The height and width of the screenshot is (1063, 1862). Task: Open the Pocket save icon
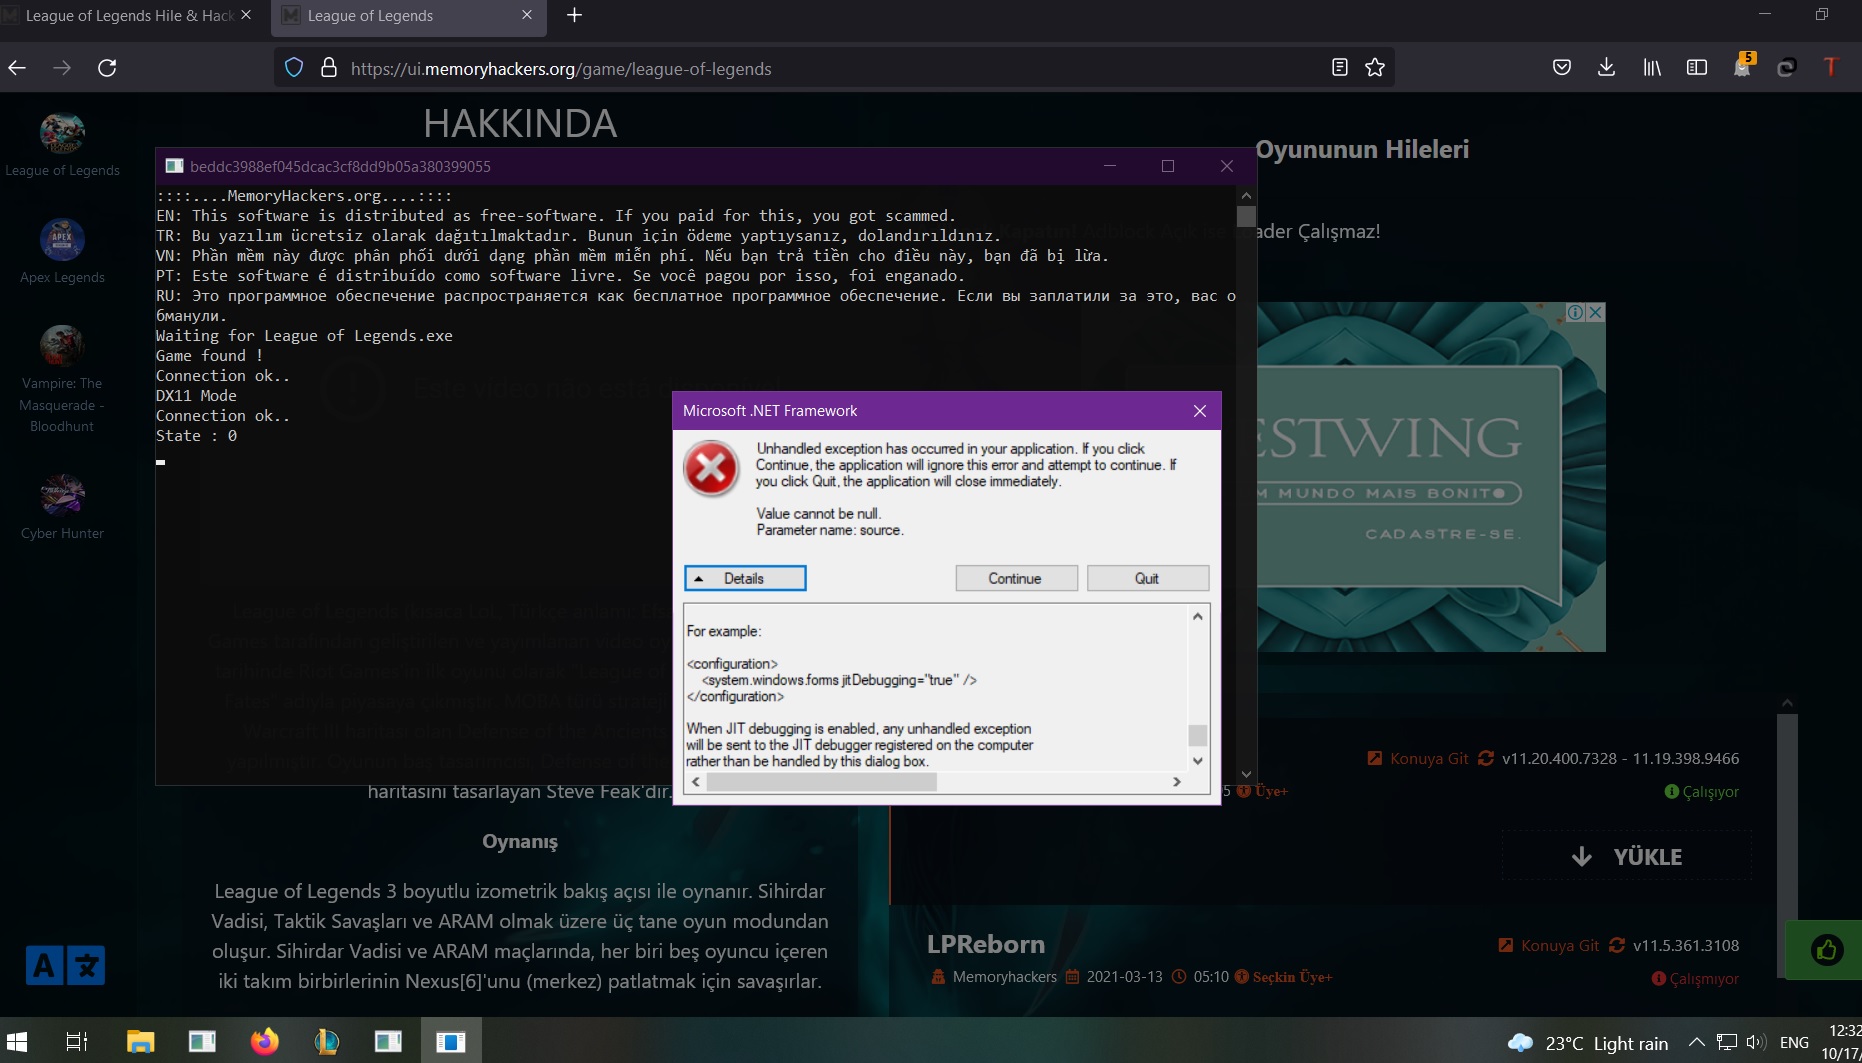(1561, 68)
